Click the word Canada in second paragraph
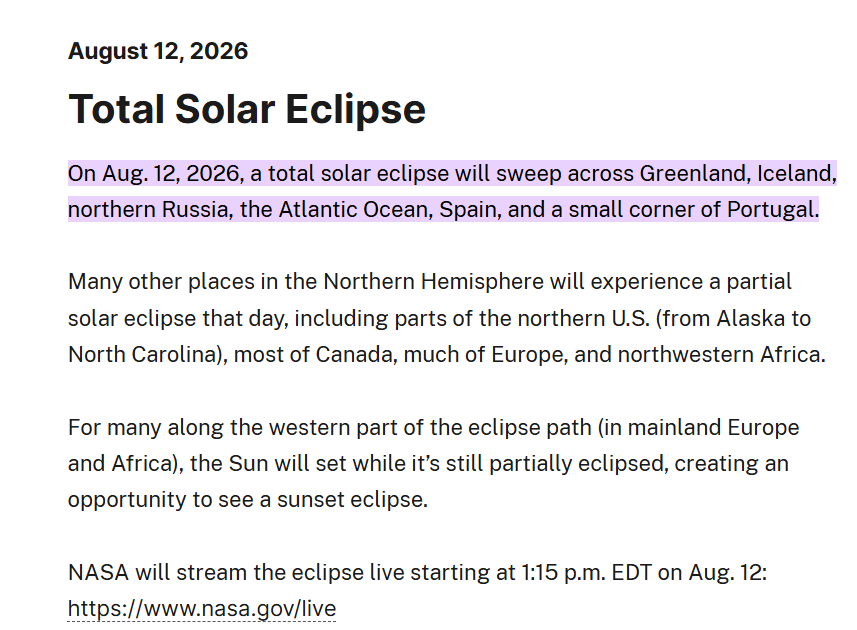This screenshot has height=630, width=857. pyautogui.click(x=354, y=355)
